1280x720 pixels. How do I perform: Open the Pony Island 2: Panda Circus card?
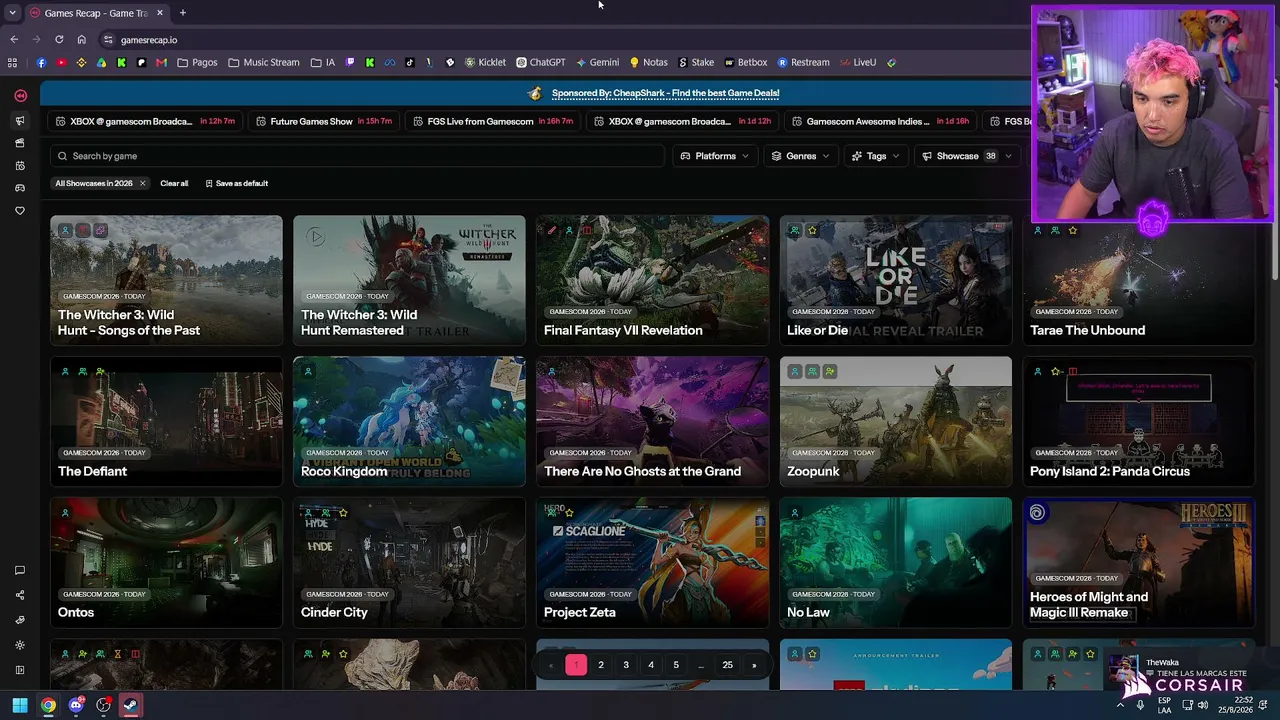[1139, 421]
